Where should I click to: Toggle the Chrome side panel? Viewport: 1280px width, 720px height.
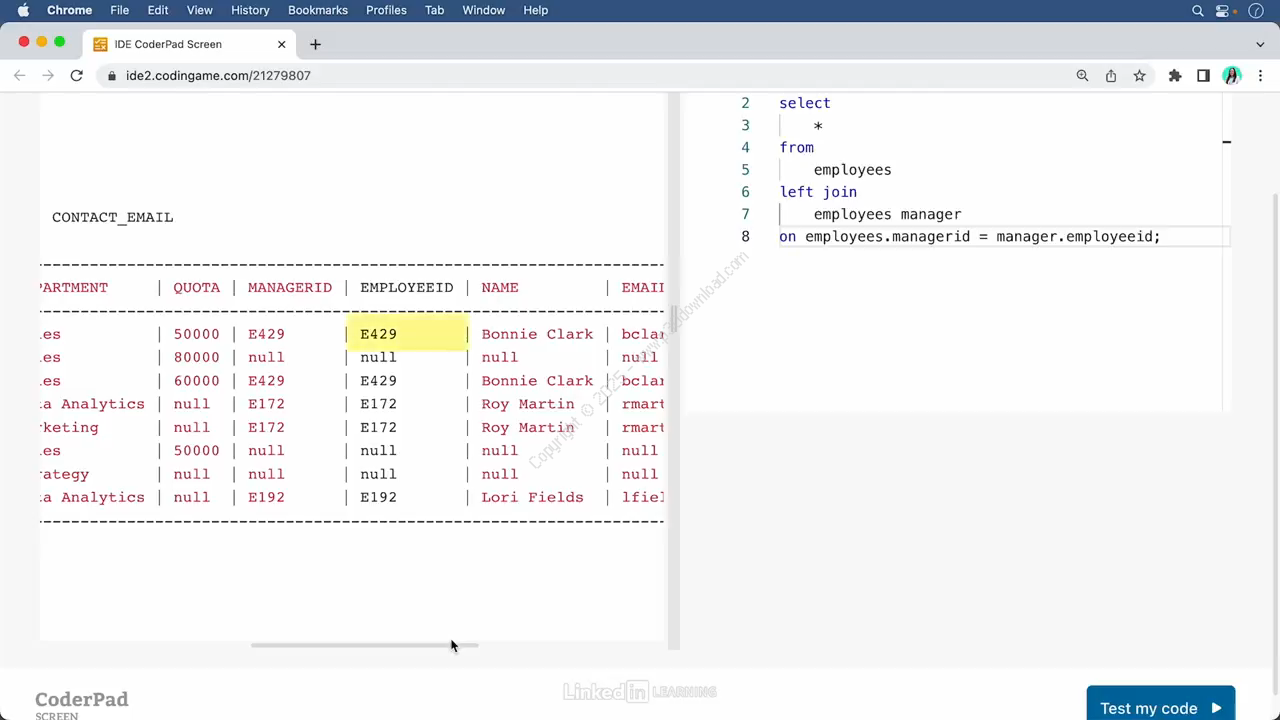click(x=1203, y=75)
